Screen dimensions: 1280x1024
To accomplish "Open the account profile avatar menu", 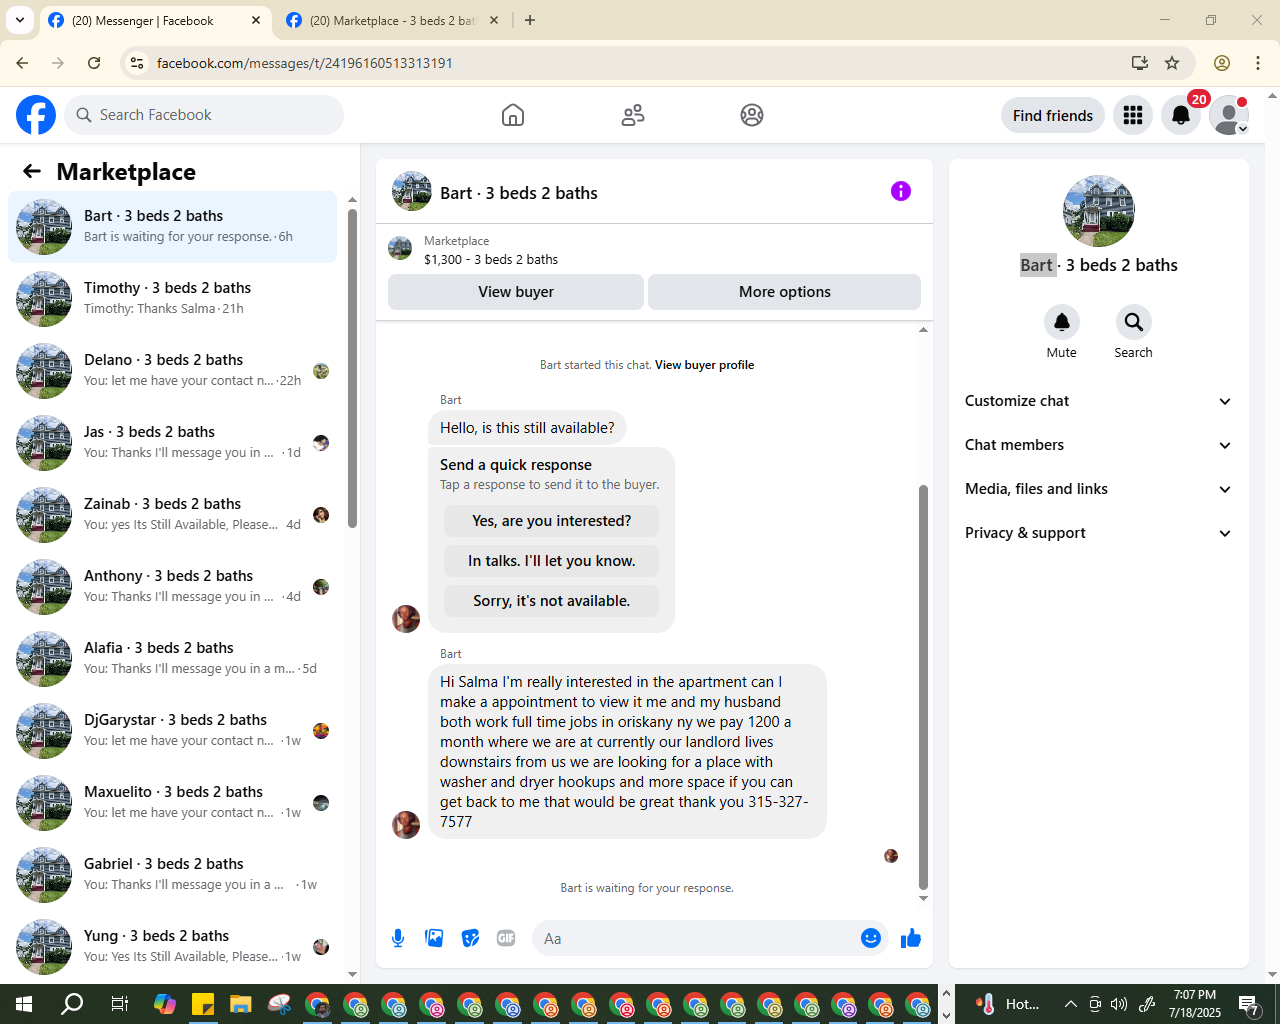I will [x=1229, y=115].
